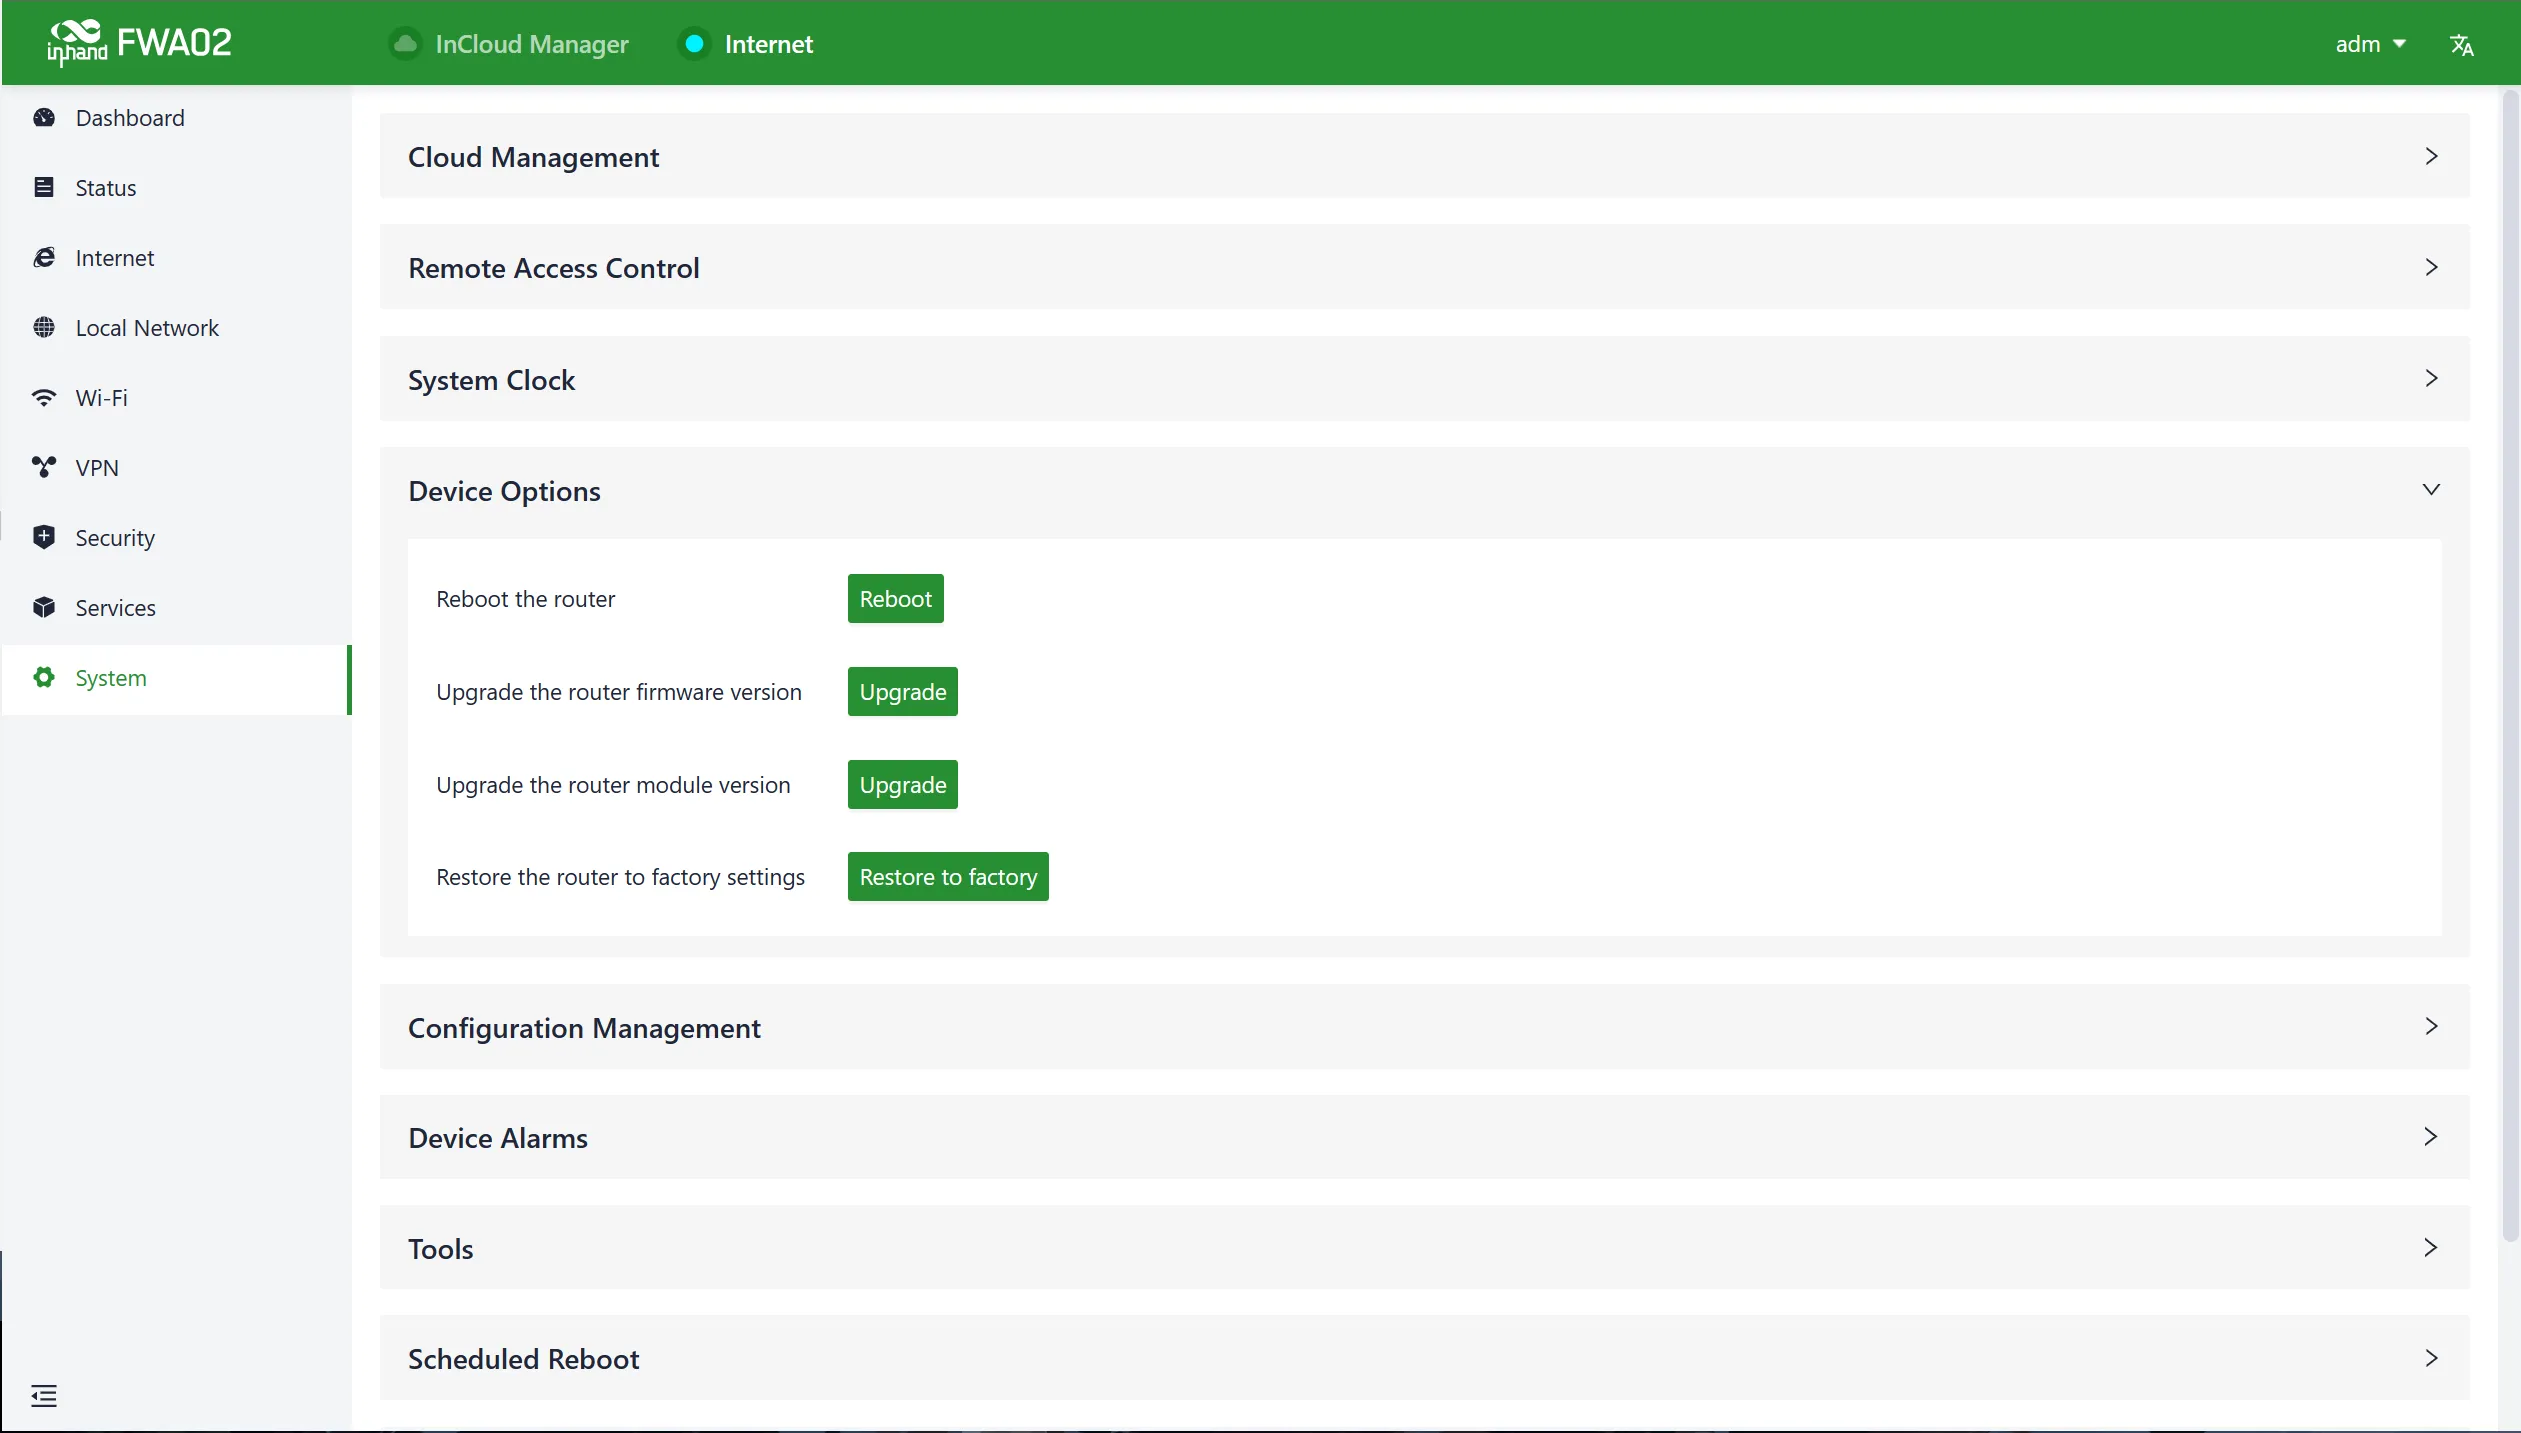The width and height of the screenshot is (2521, 1433).
Task: Expand the Tools section
Action: coord(1424,1248)
